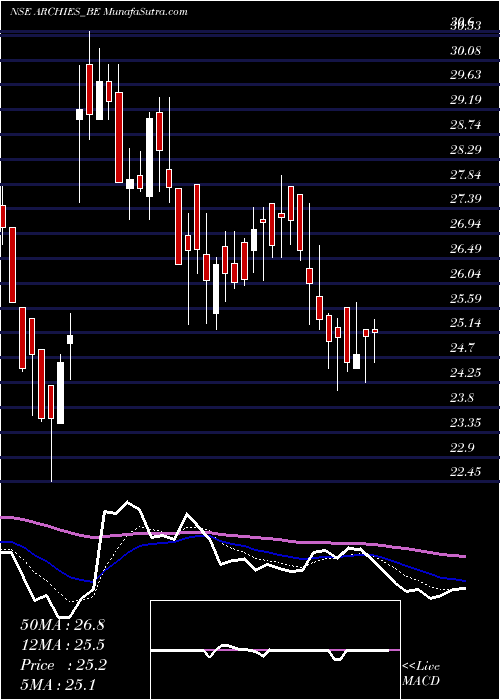Select the 22.9 price axis label
Image resolution: width=500 pixels, height=700 pixels.
pos(462,447)
